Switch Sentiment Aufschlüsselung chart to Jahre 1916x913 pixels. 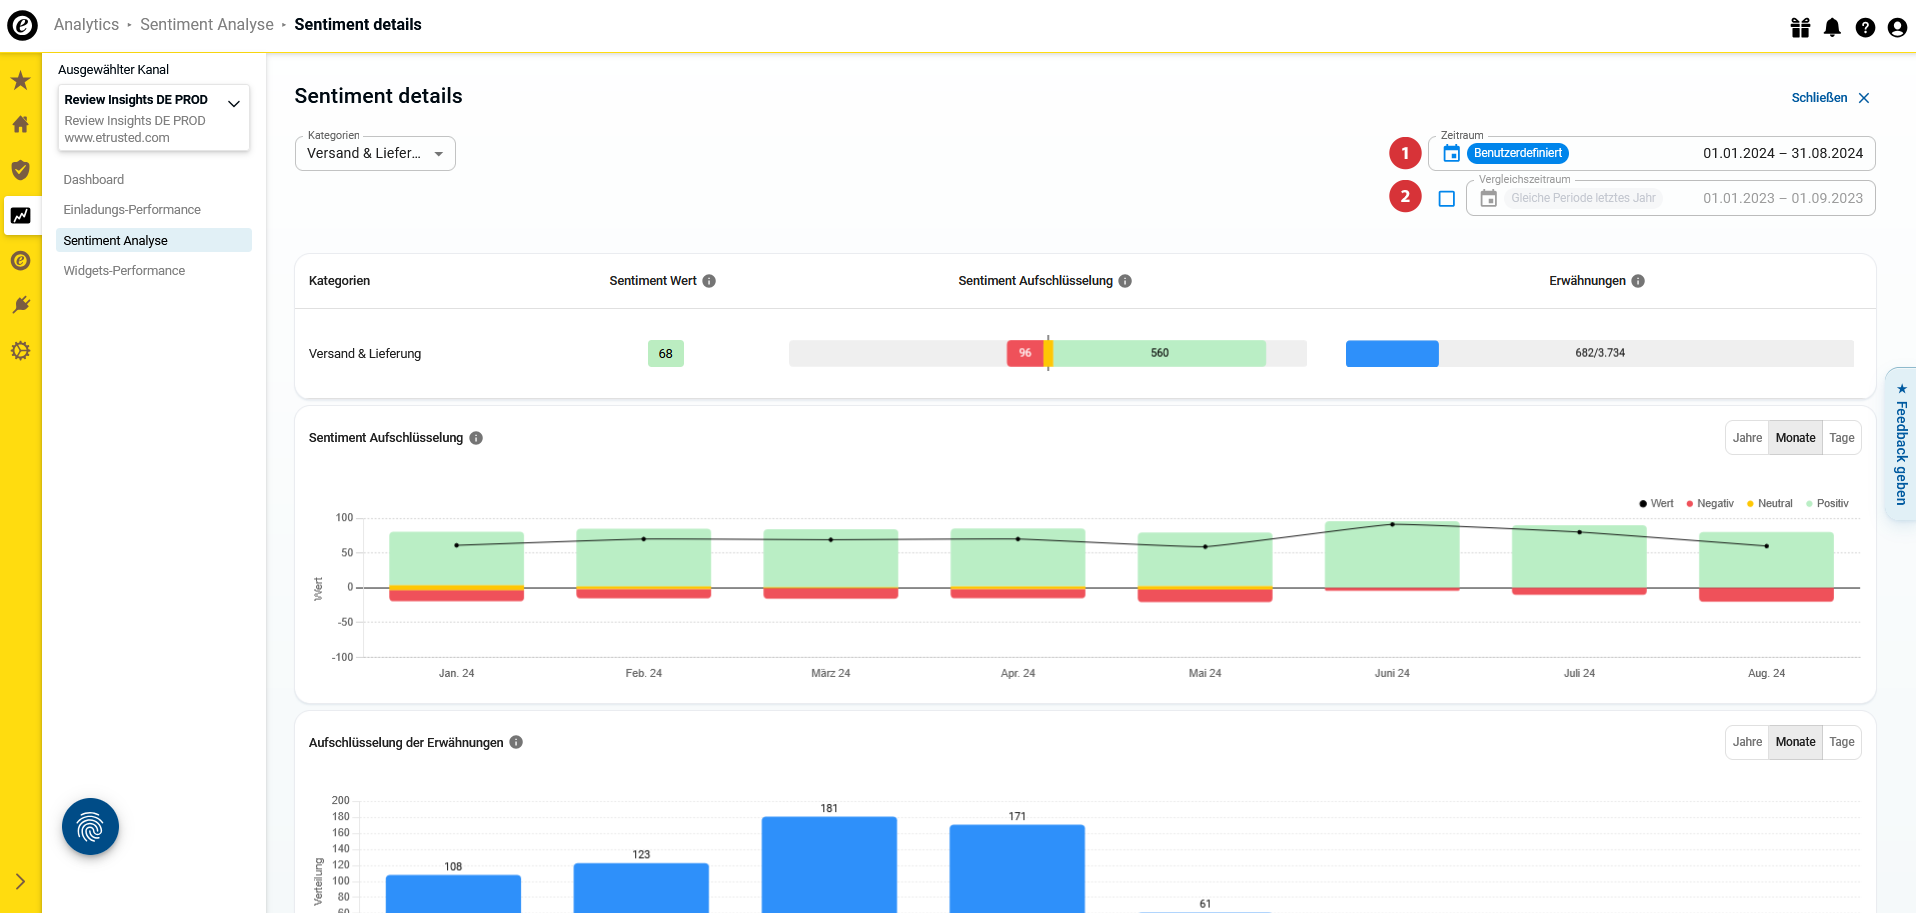click(1747, 438)
